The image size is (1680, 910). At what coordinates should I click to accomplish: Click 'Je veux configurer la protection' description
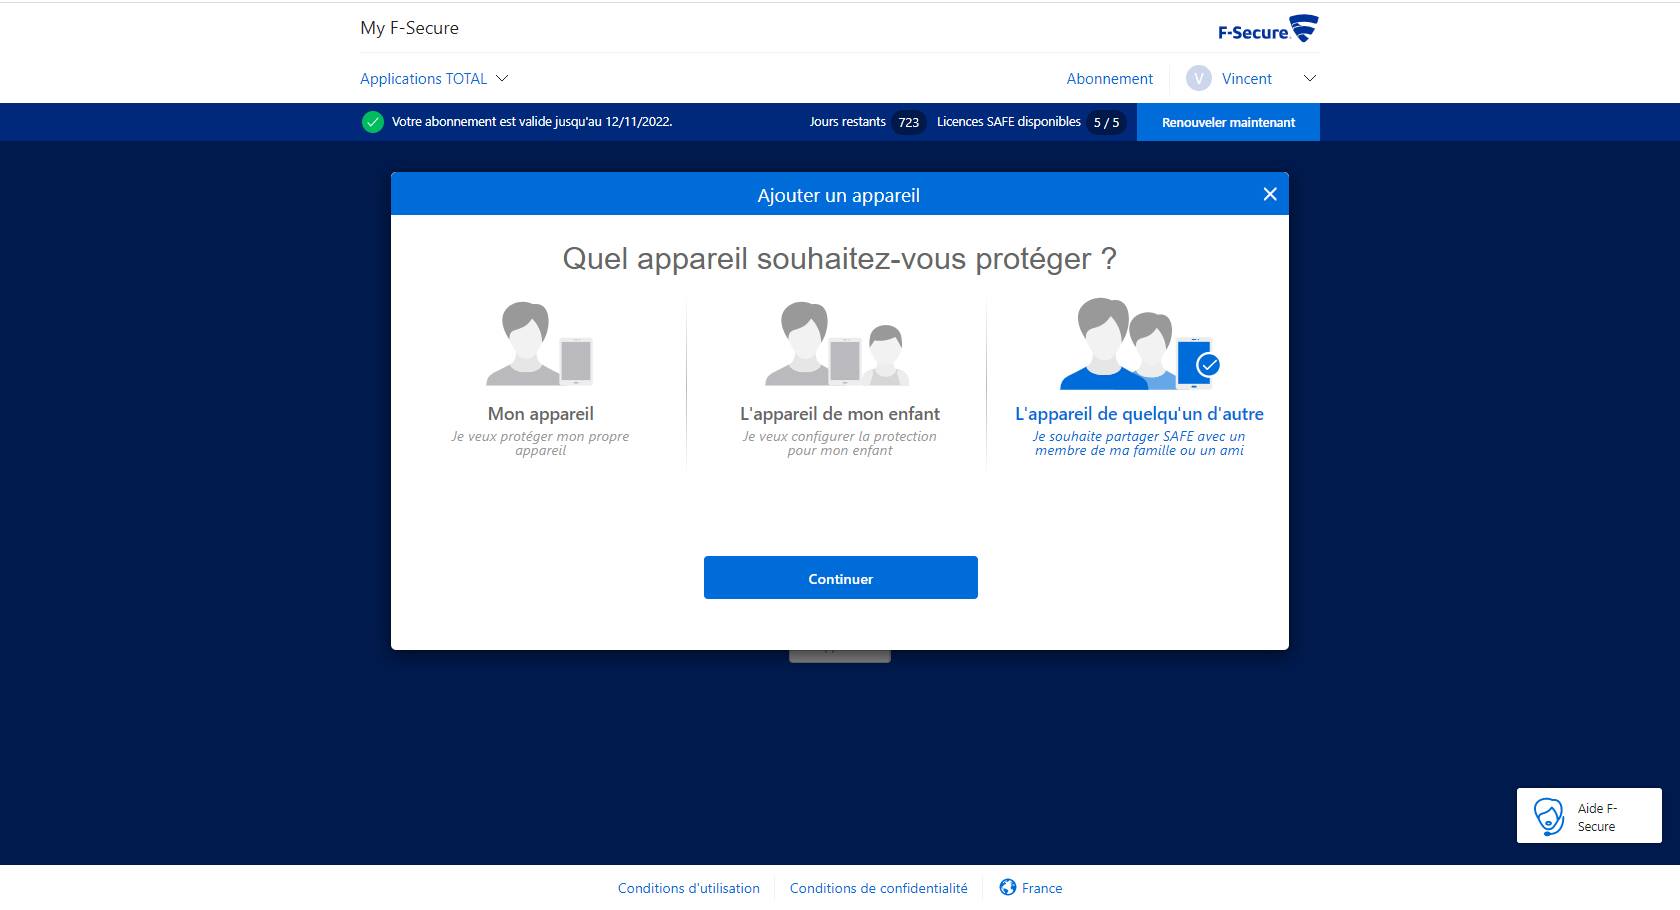click(x=840, y=443)
